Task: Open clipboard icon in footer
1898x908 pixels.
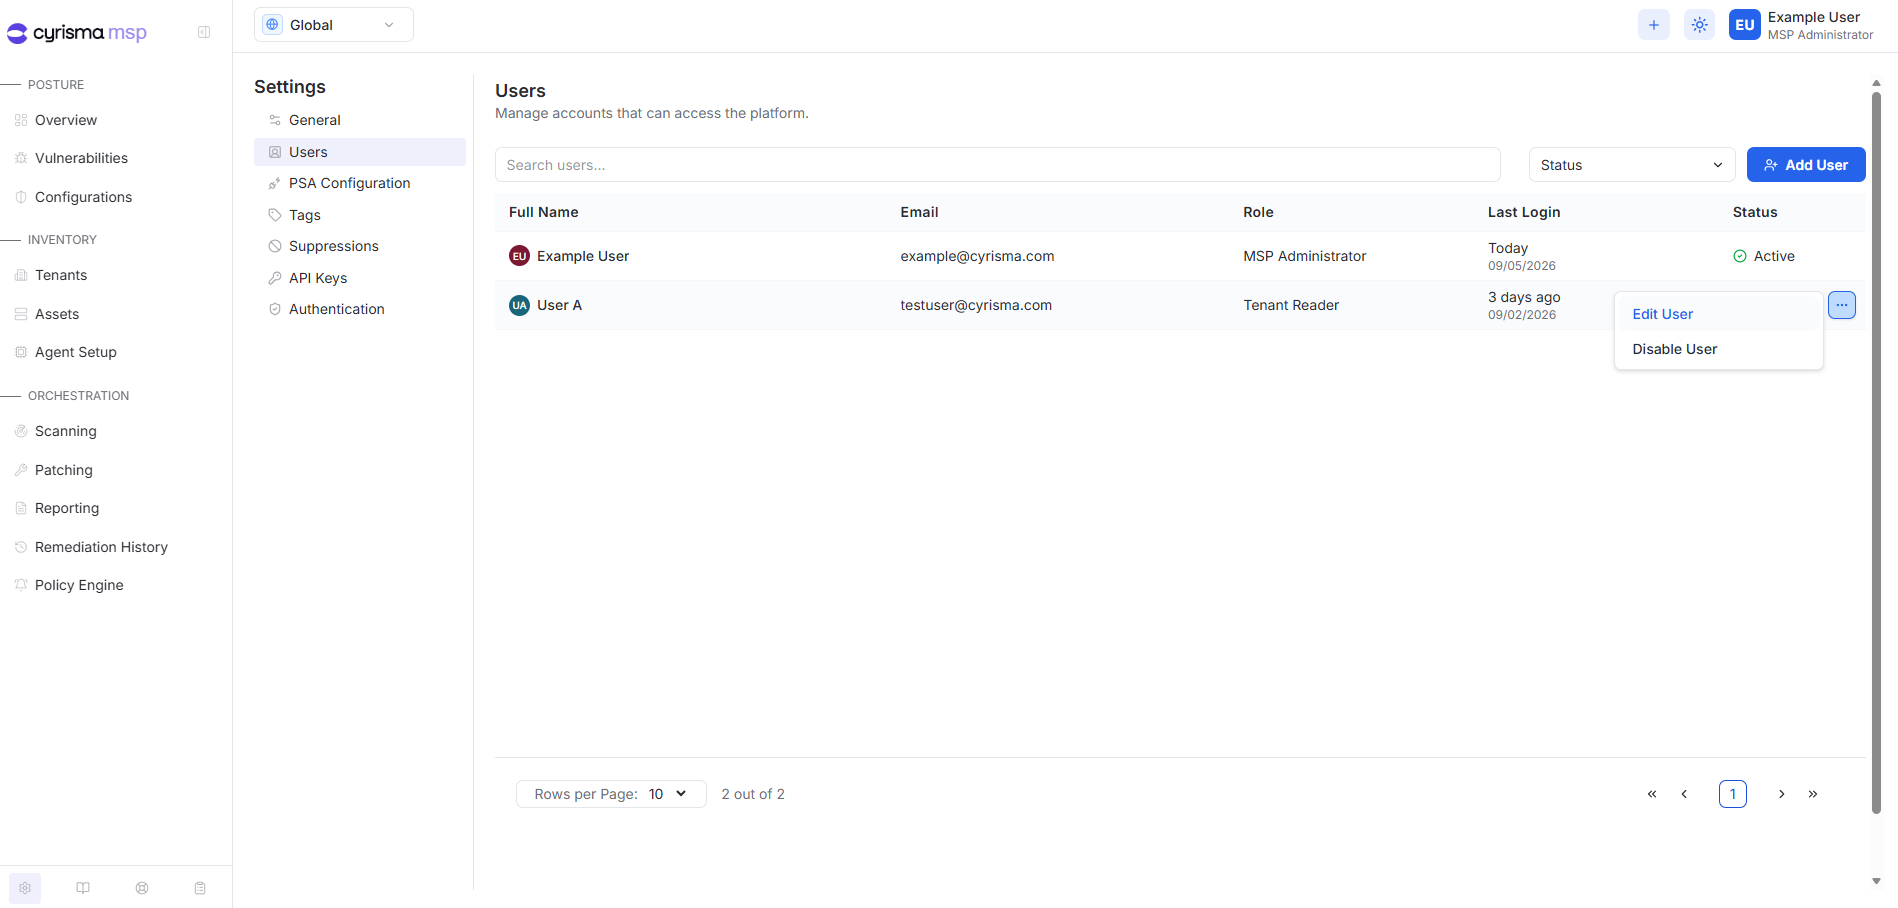Action: [200, 888]
